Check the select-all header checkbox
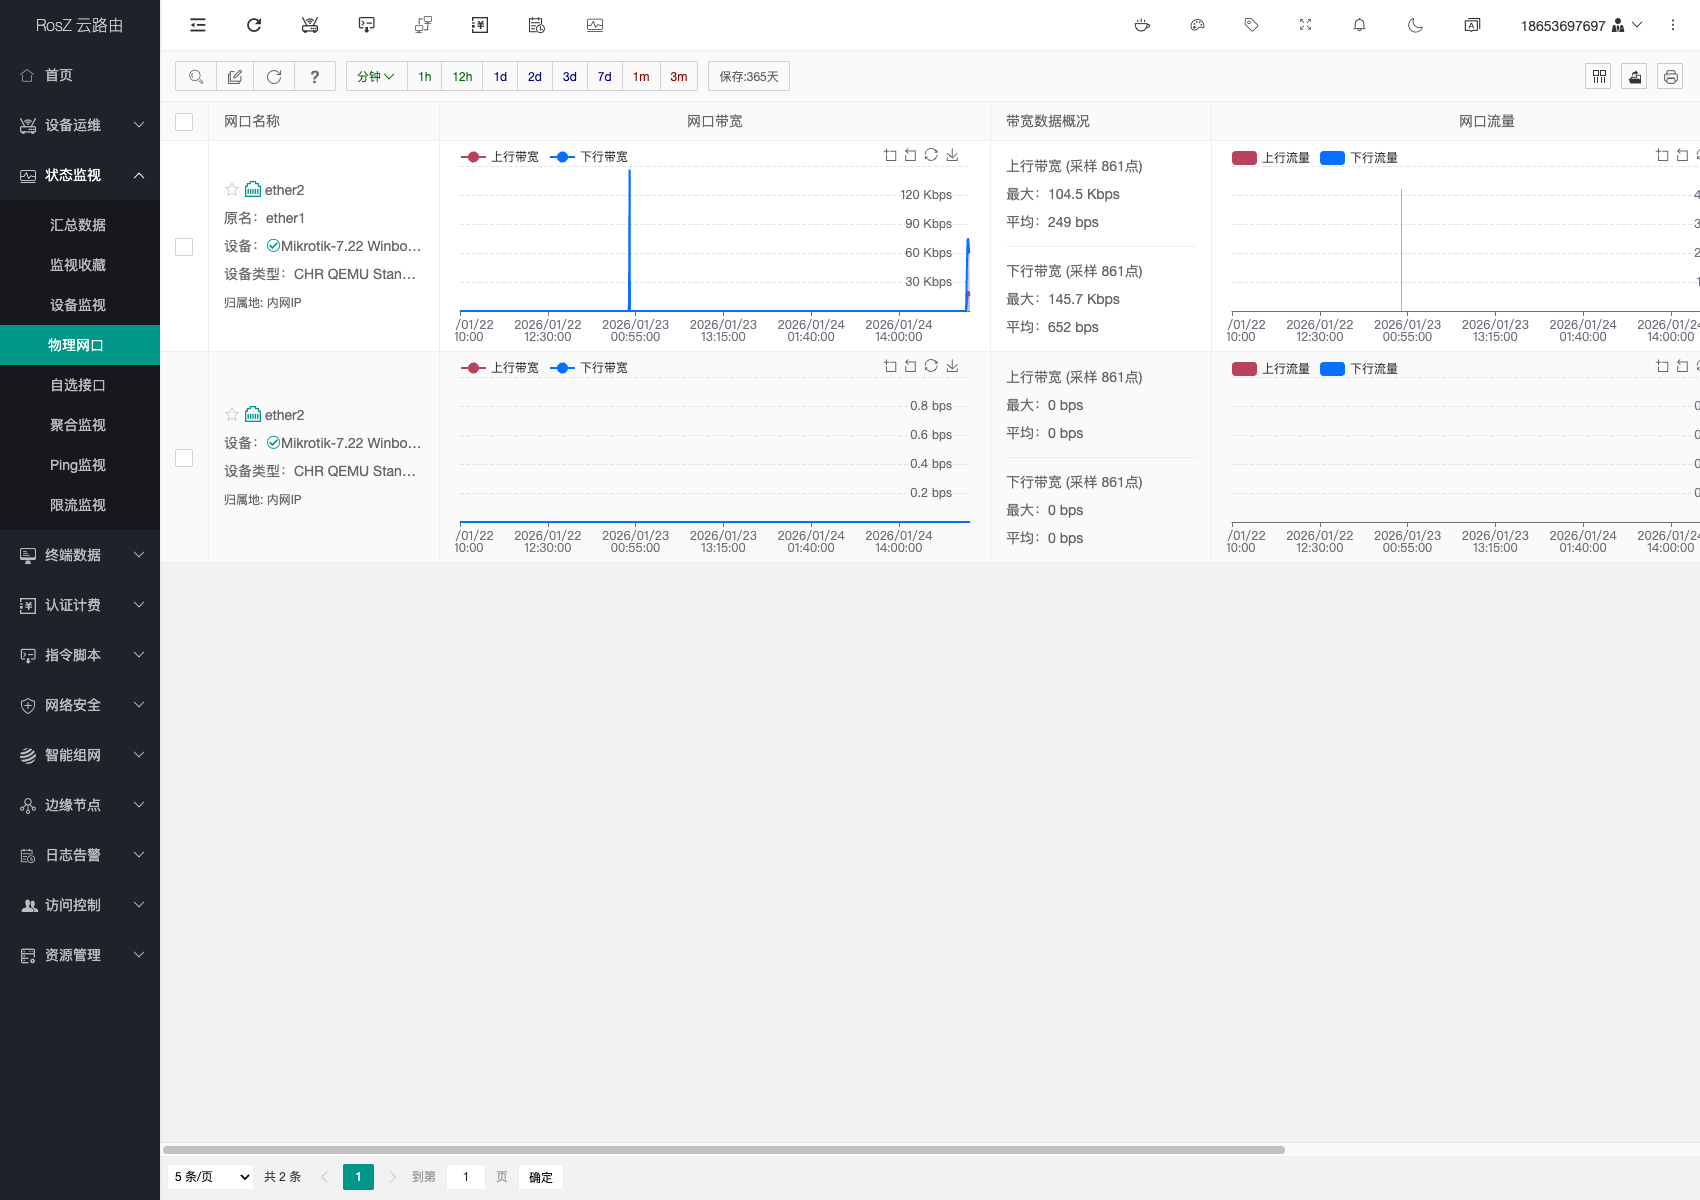The height and width of the screenshot is (1200, 1700). click(x=184, y=121)
